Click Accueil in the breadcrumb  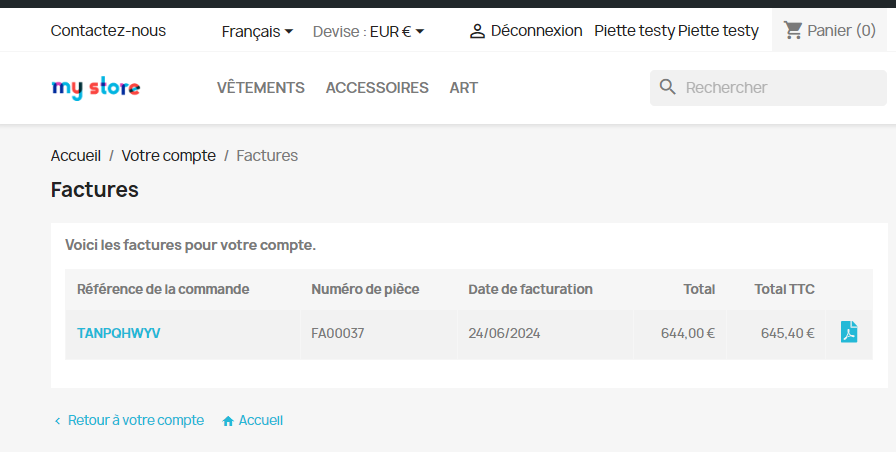pos(75,156)
